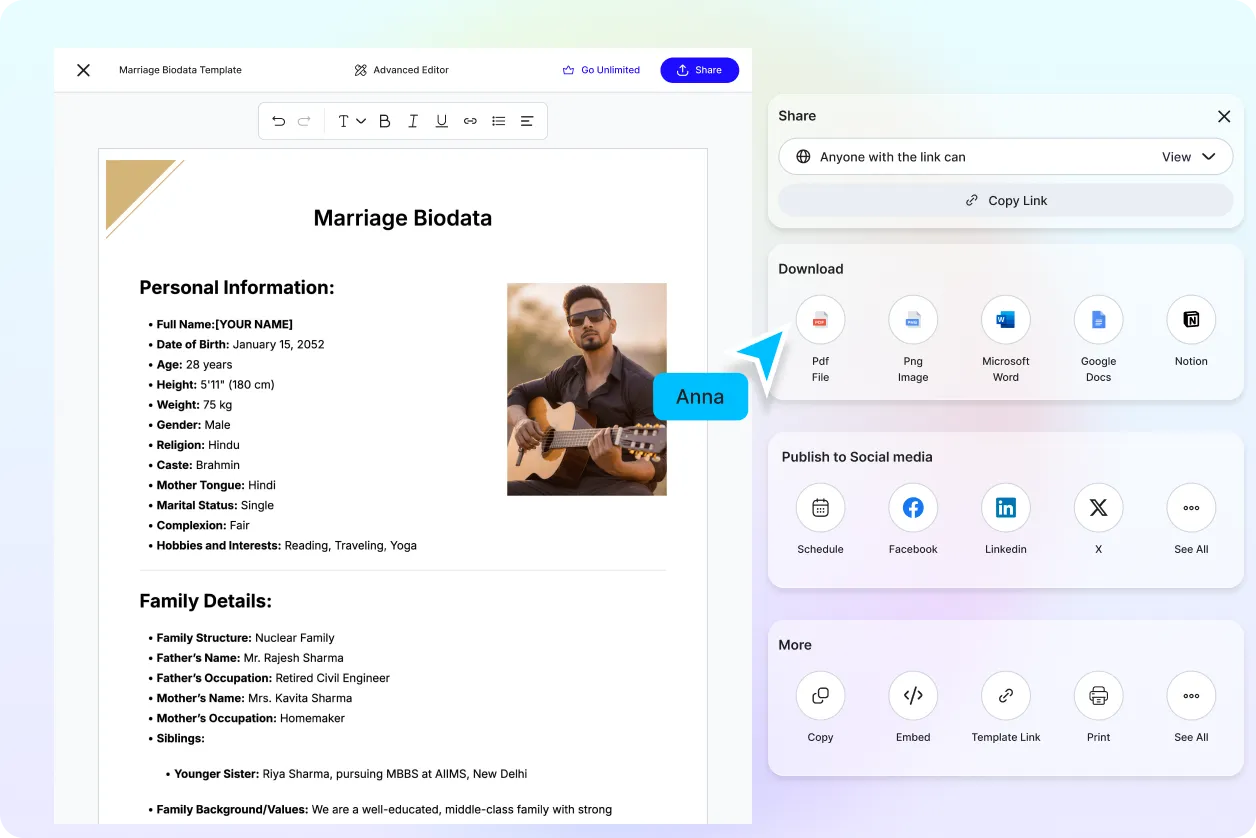This screenshot has height=838, width=1256.
Task: Click the Marital Status: Single line
Action: tap(215, 505)
